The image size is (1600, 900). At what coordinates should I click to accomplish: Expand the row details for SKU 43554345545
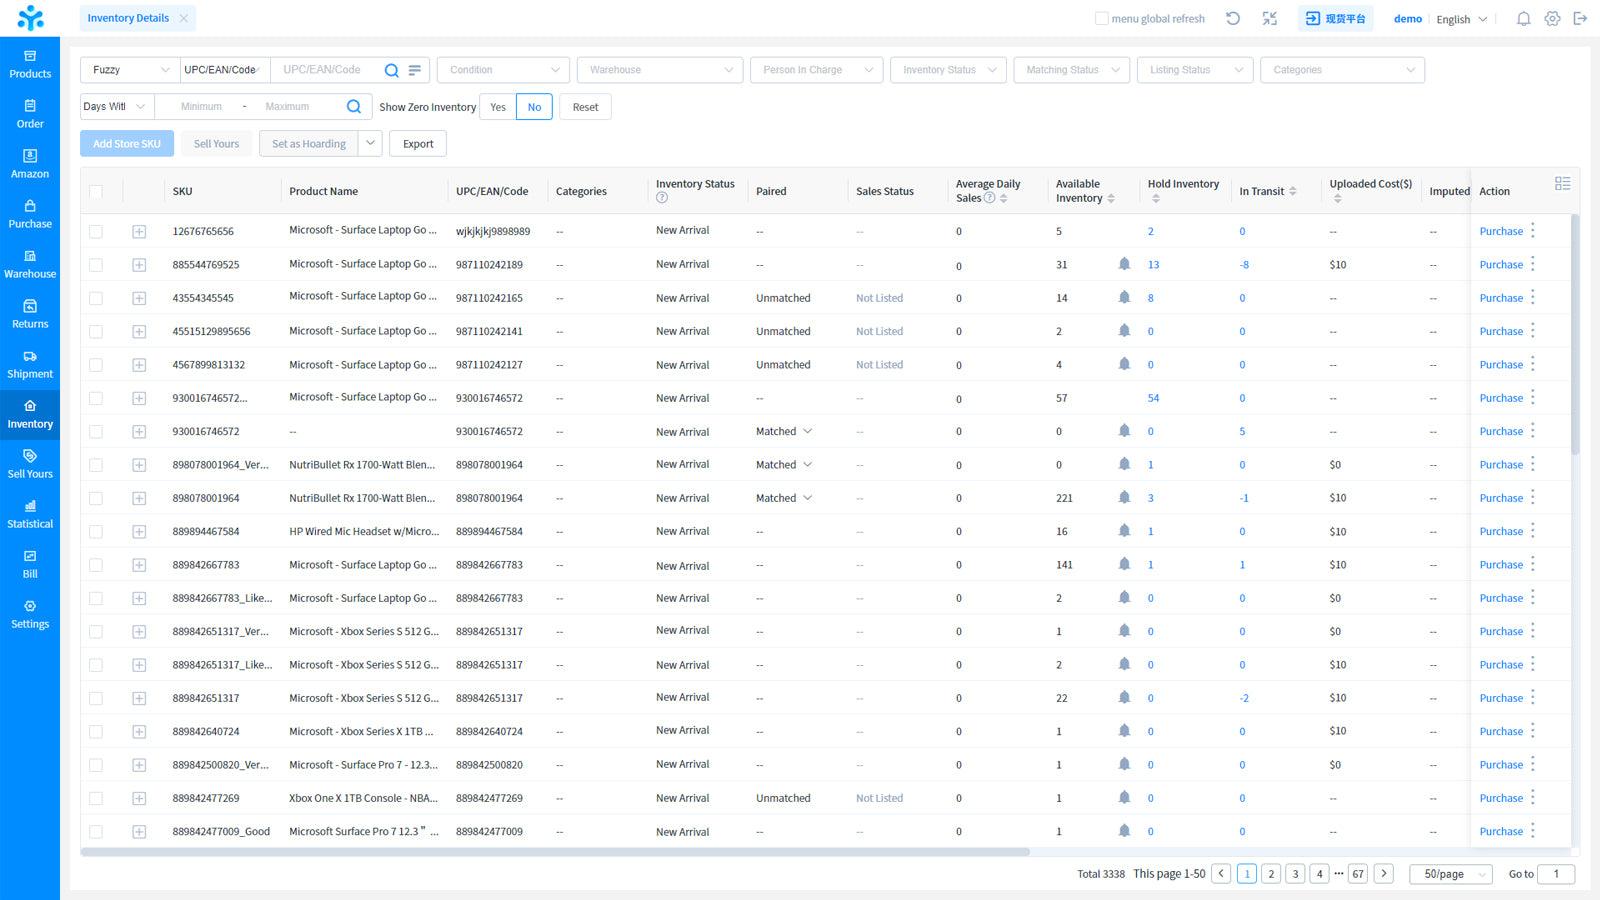tap(139, 298)
